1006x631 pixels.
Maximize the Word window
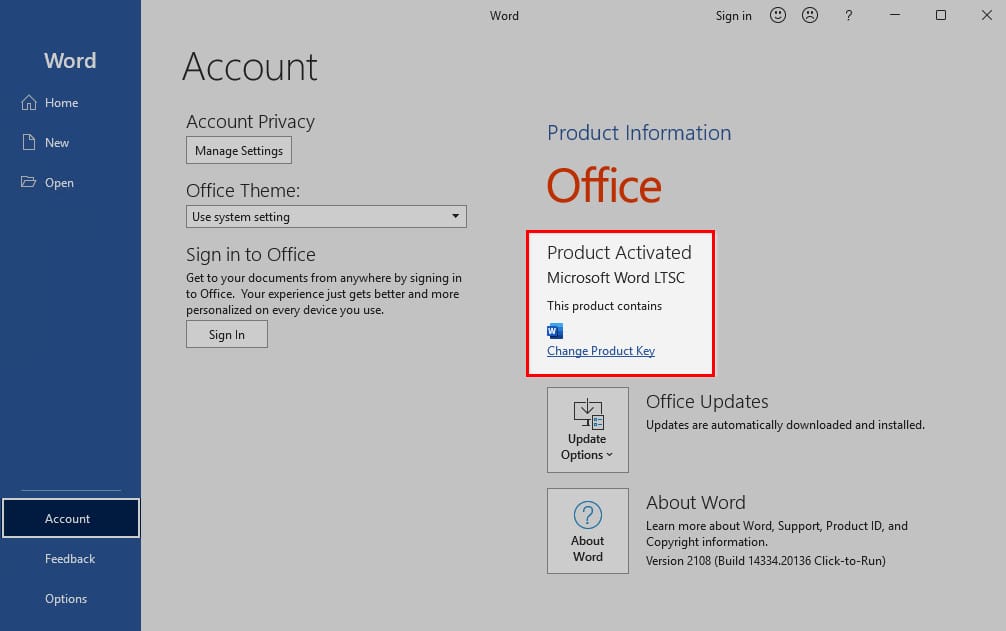[x=941, y=15]
